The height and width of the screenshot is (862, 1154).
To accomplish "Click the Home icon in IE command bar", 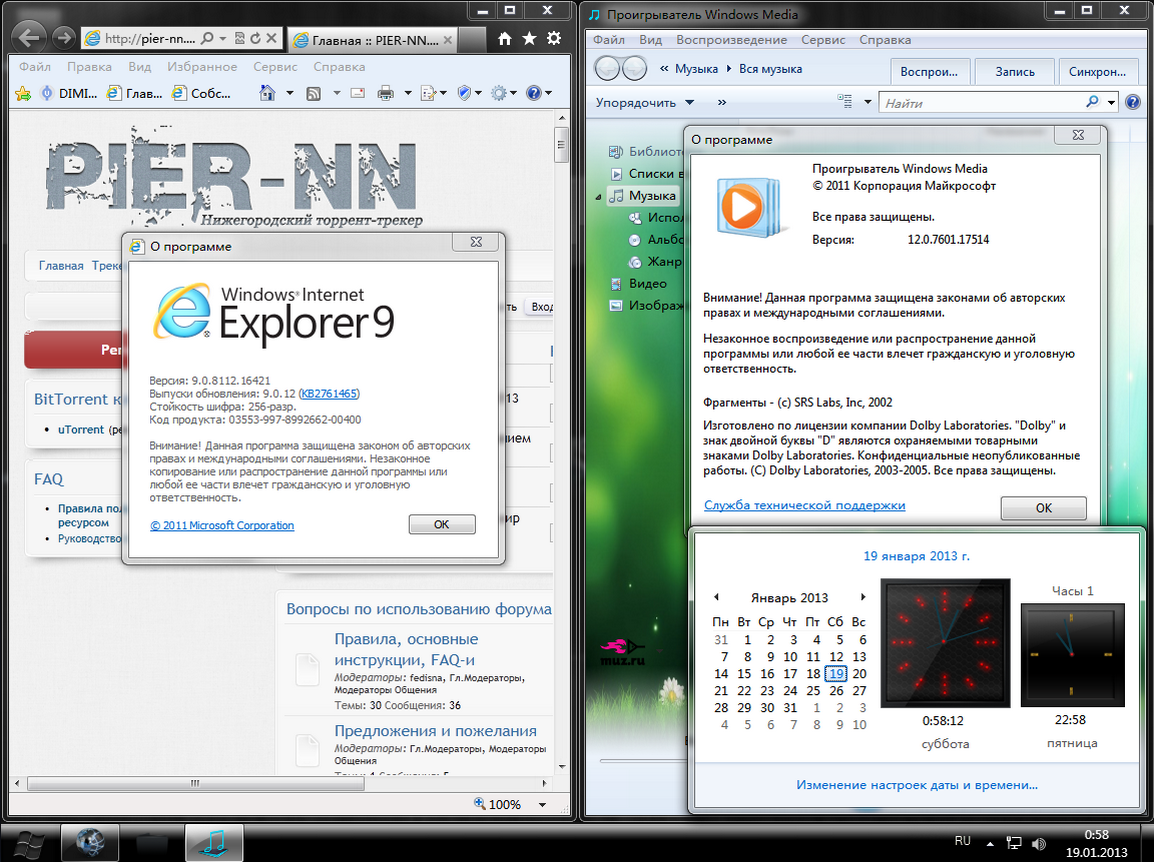I will tap(267, 93).
